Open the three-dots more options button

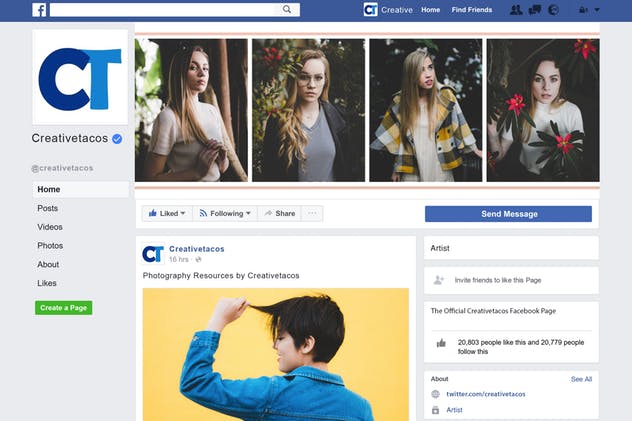312,214
